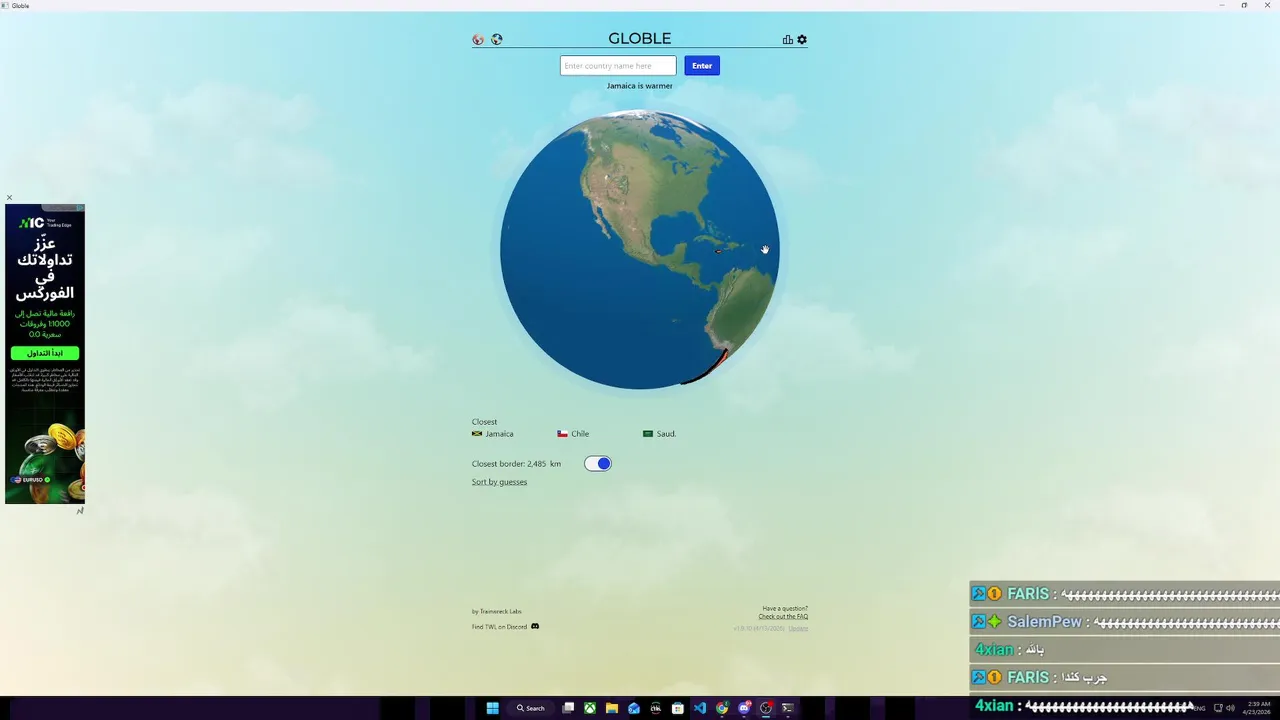Select Chile in the guesses list
This screenshot has height=720, width=1280.
[x=580, y=434]
